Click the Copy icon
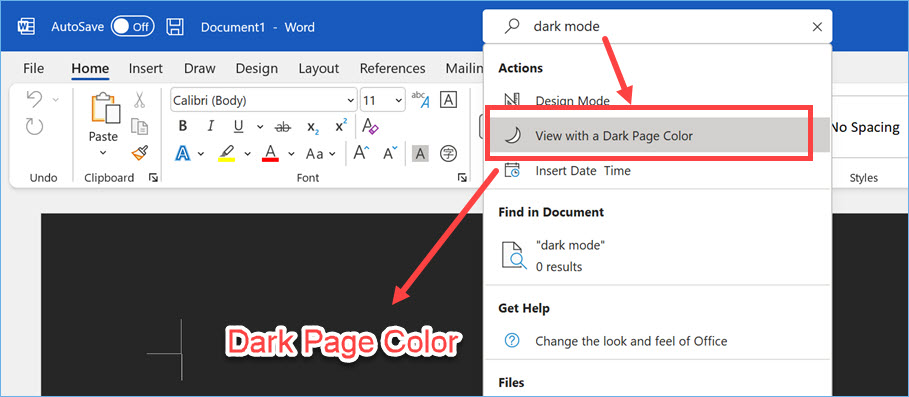Screen dimensions: 909x397 pyautogui.click(x=140, y=126)
